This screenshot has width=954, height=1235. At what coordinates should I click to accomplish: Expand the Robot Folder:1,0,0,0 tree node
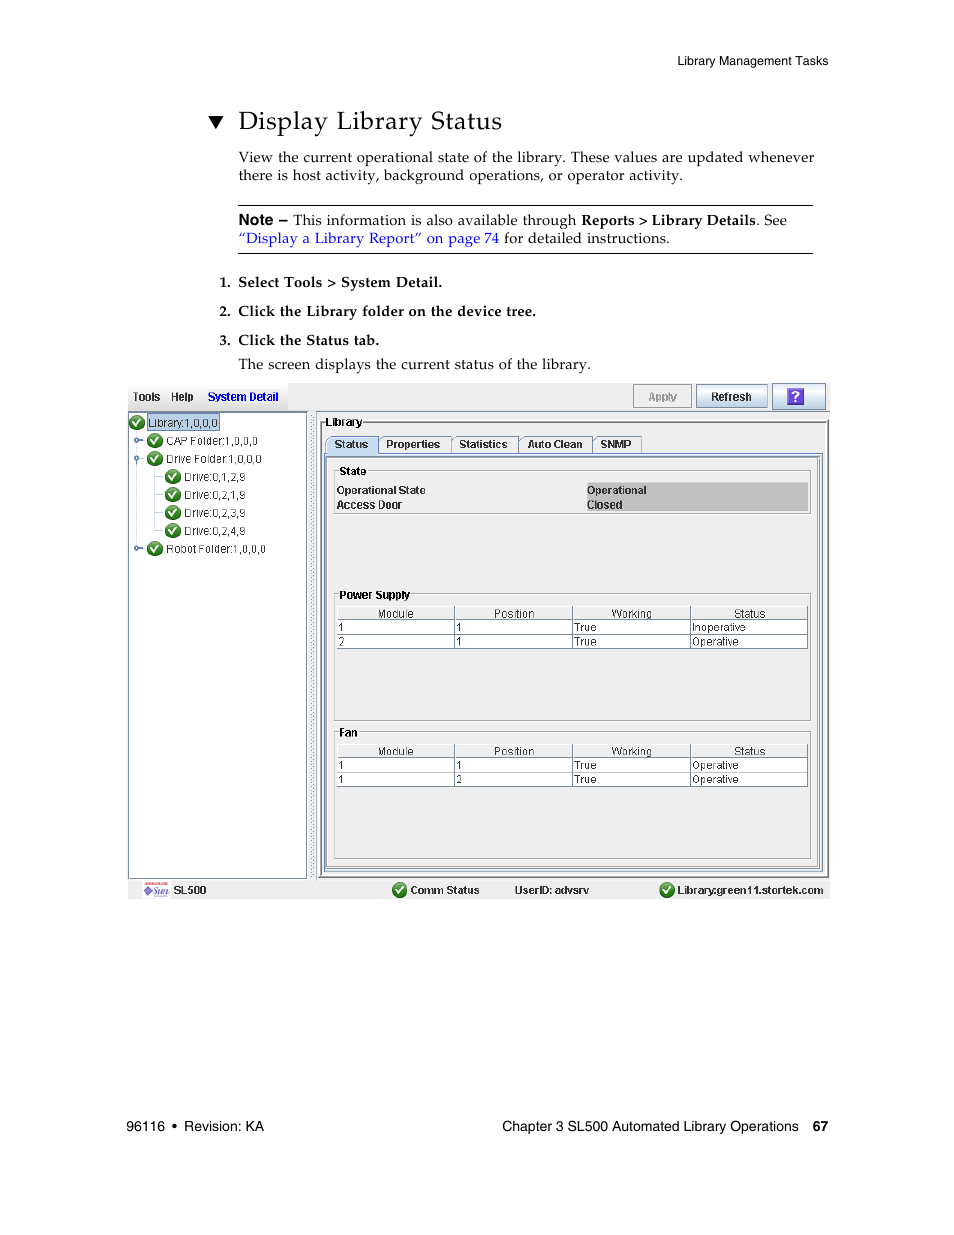(x=138, y=549)
